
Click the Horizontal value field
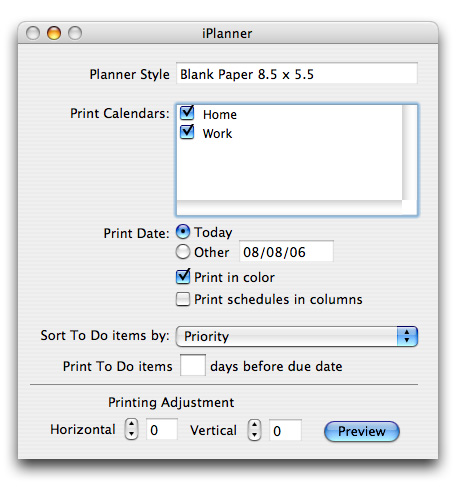click(x=162, y=430)
